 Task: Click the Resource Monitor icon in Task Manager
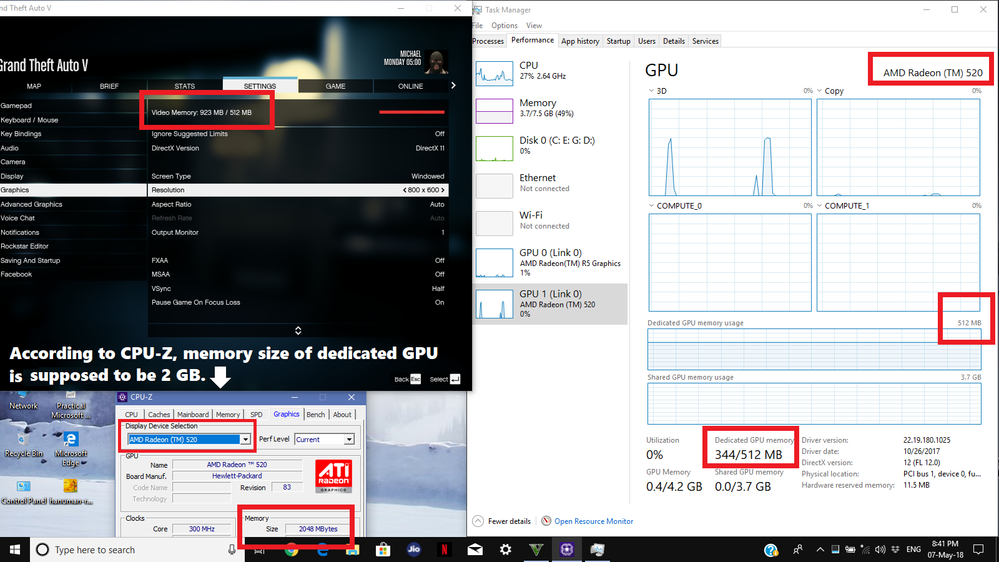point(546,521)
